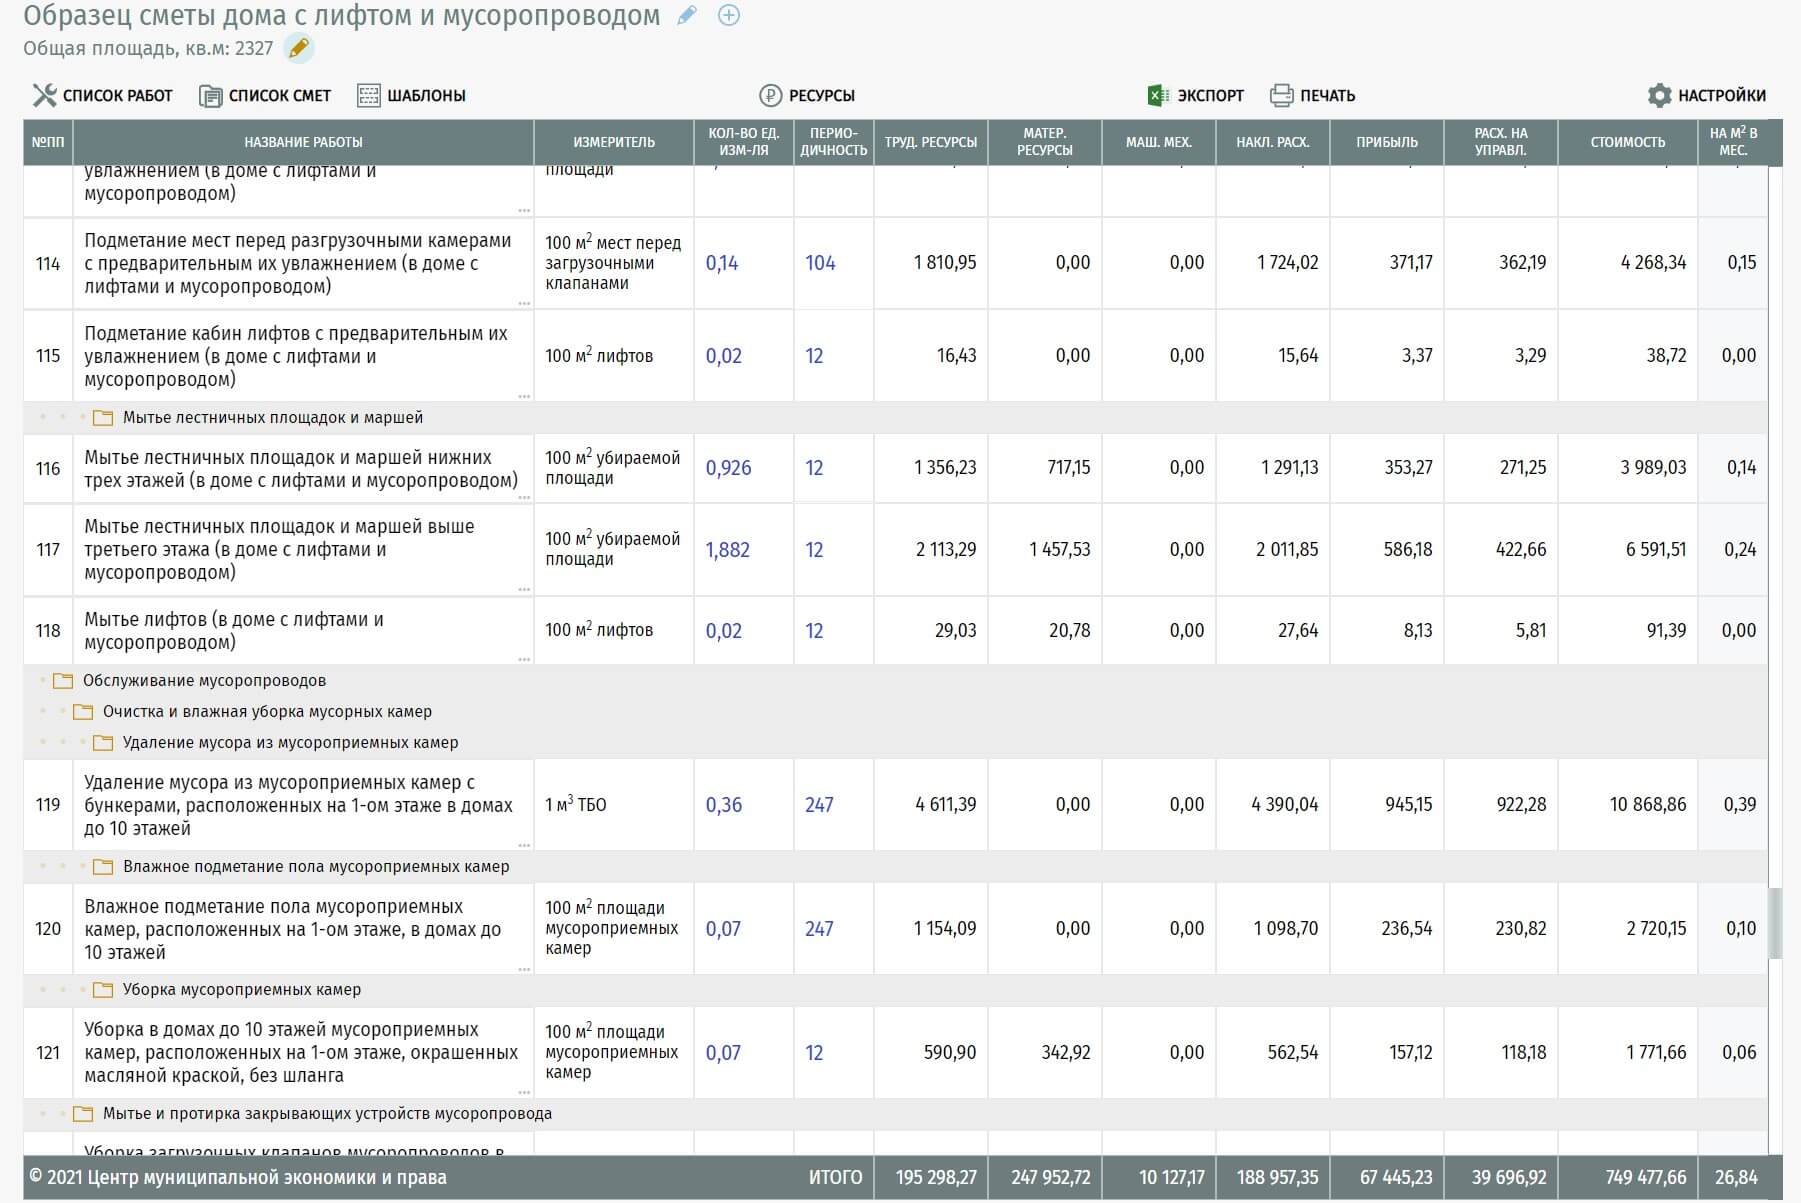Collapse folder Обслуживание мусоропроводов

[63, 681]
